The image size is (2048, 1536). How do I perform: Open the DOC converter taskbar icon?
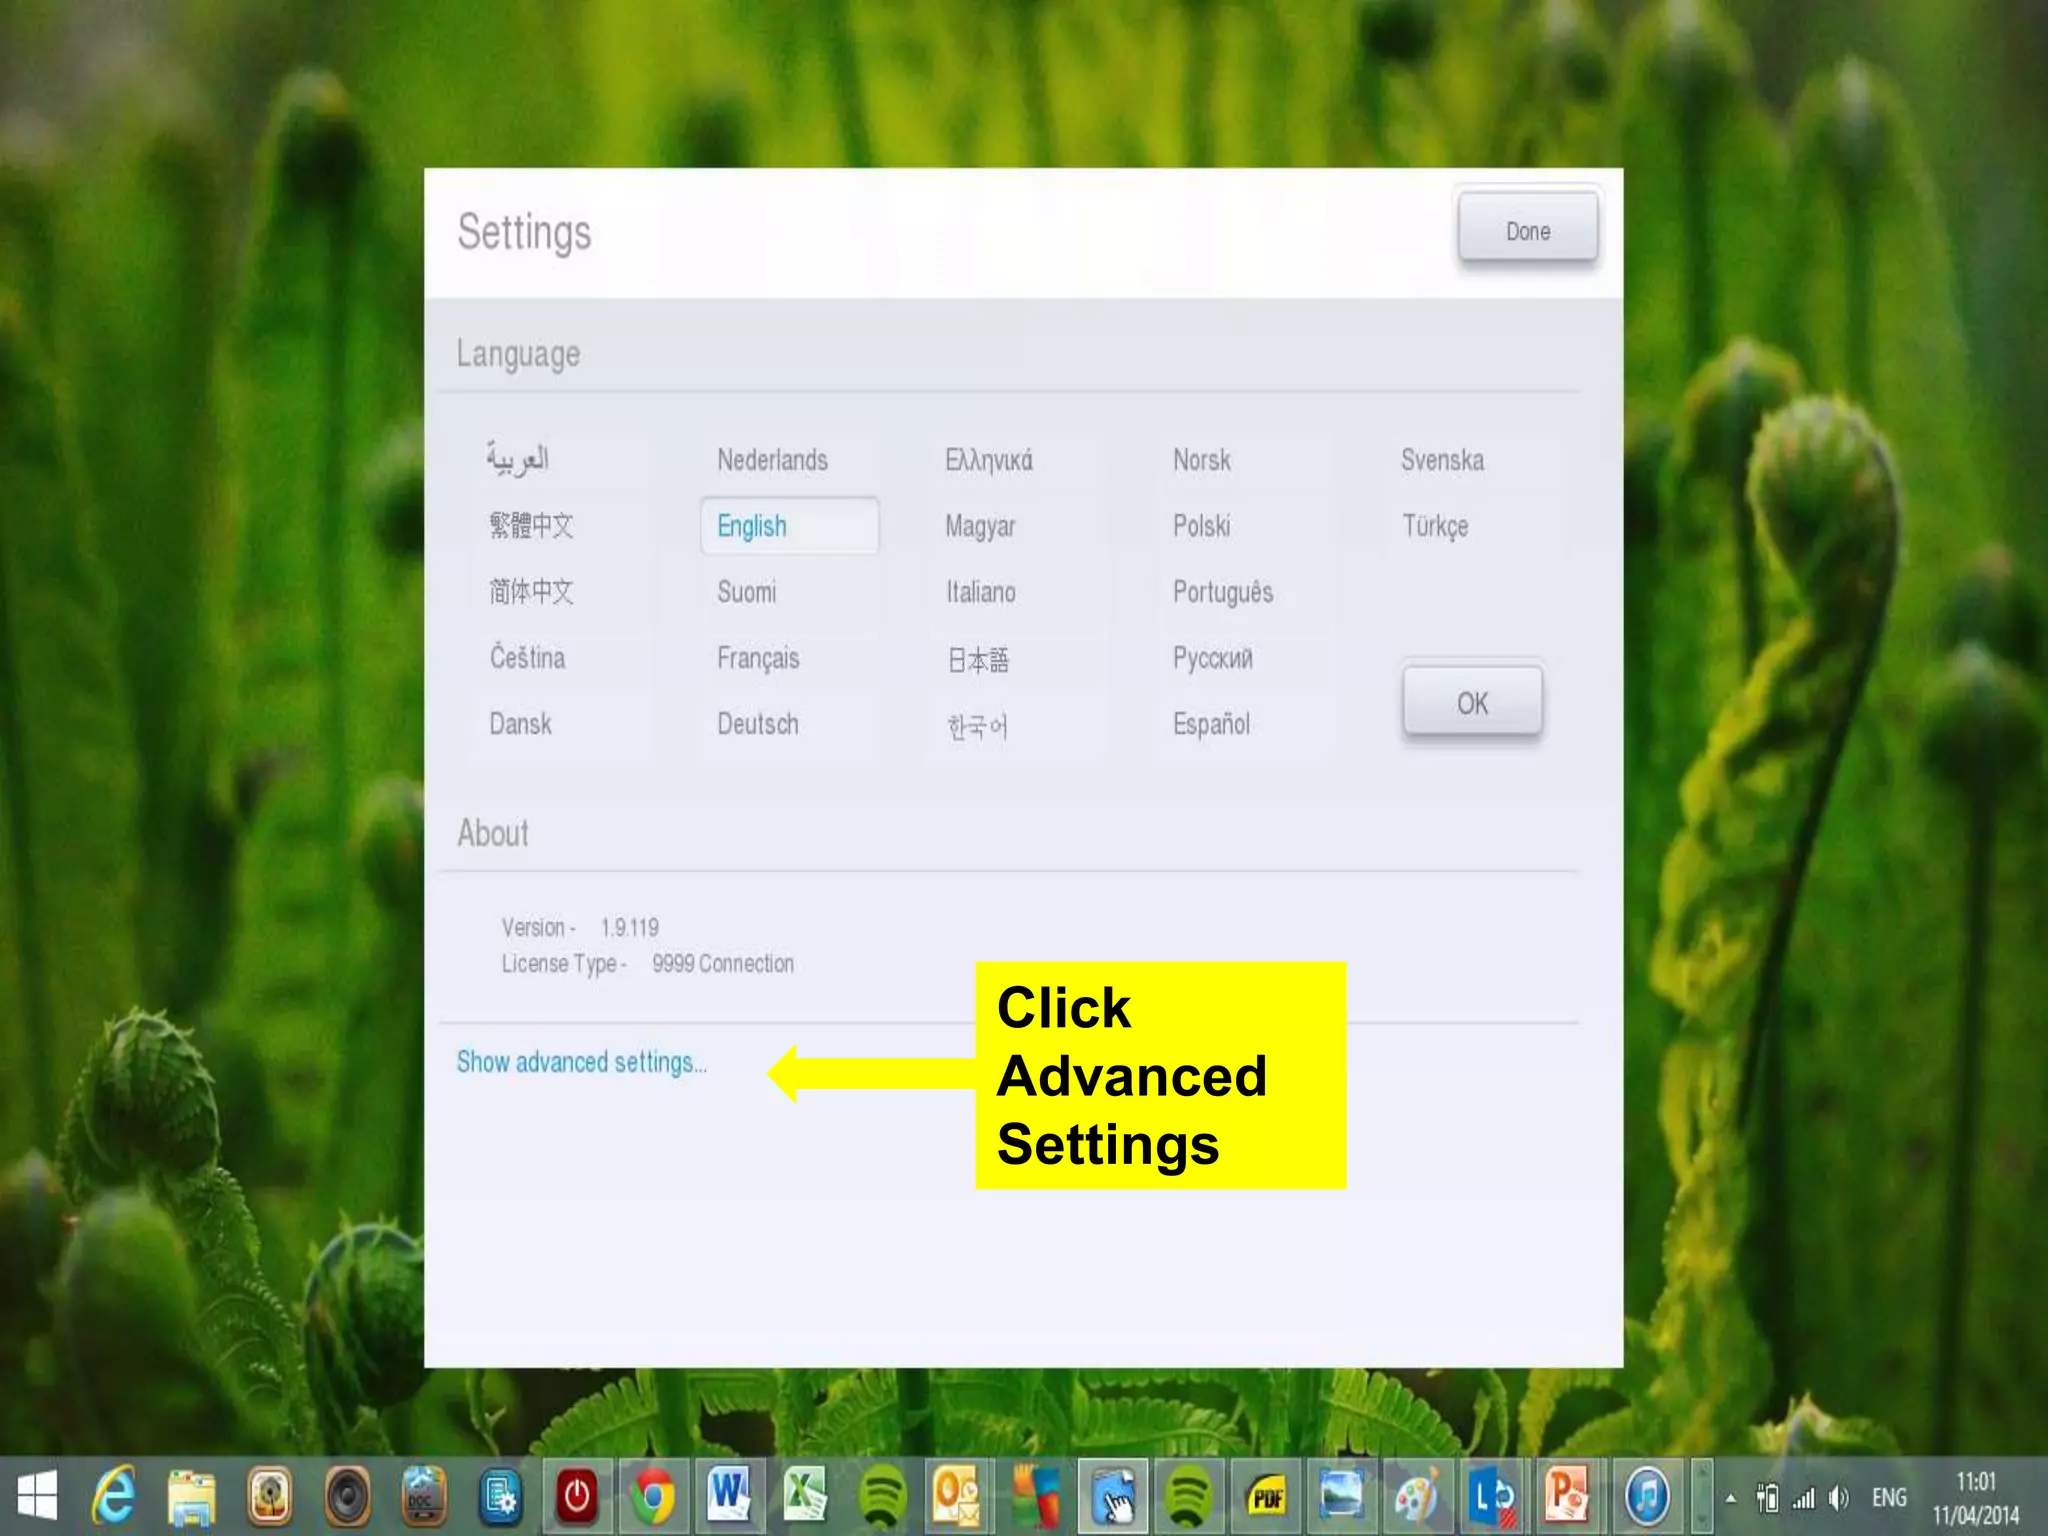pos(423,1497)
